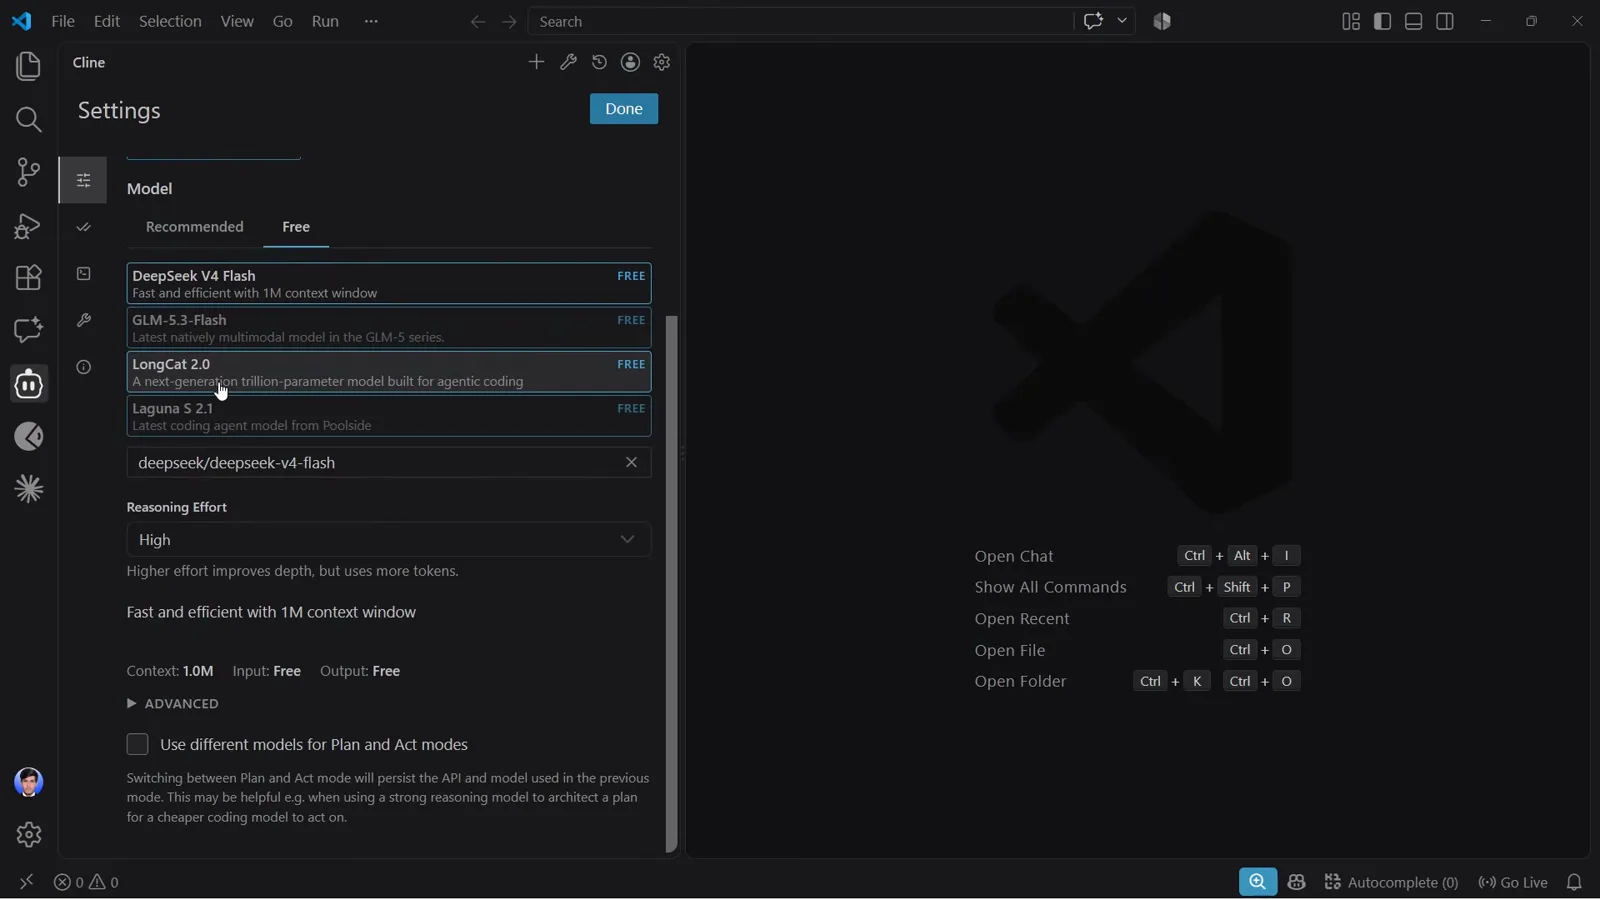The image size is (1600, 900).
Task: Go back using the title bar arrow
Action: pyautogui.click(x=478, y=22)
